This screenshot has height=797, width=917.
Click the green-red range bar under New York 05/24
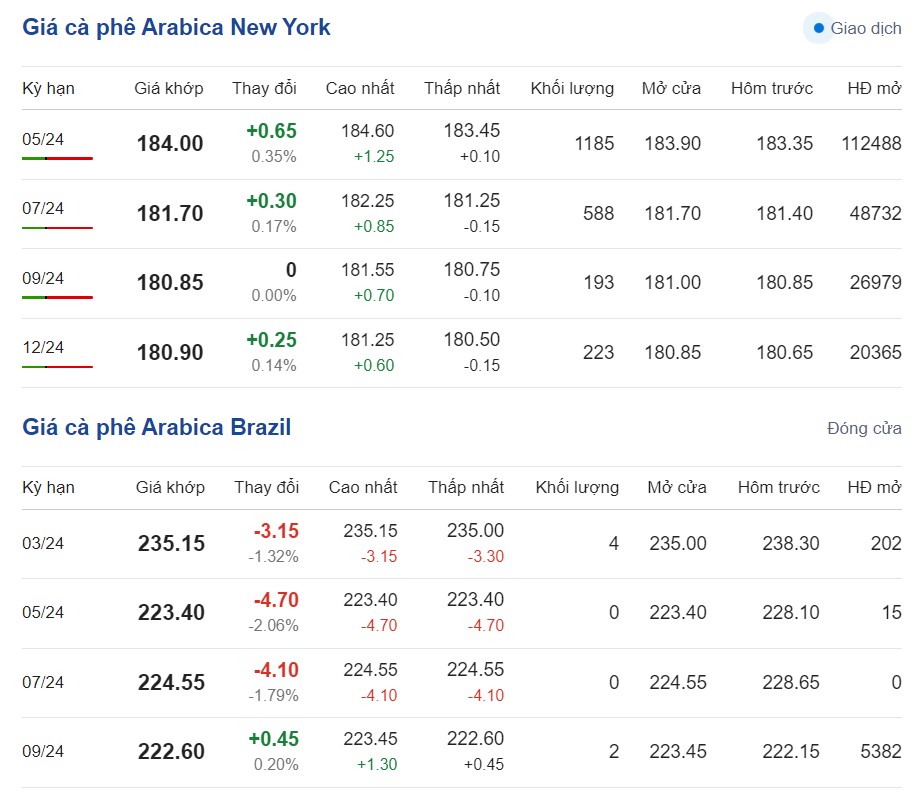click(x=57, y=158)
